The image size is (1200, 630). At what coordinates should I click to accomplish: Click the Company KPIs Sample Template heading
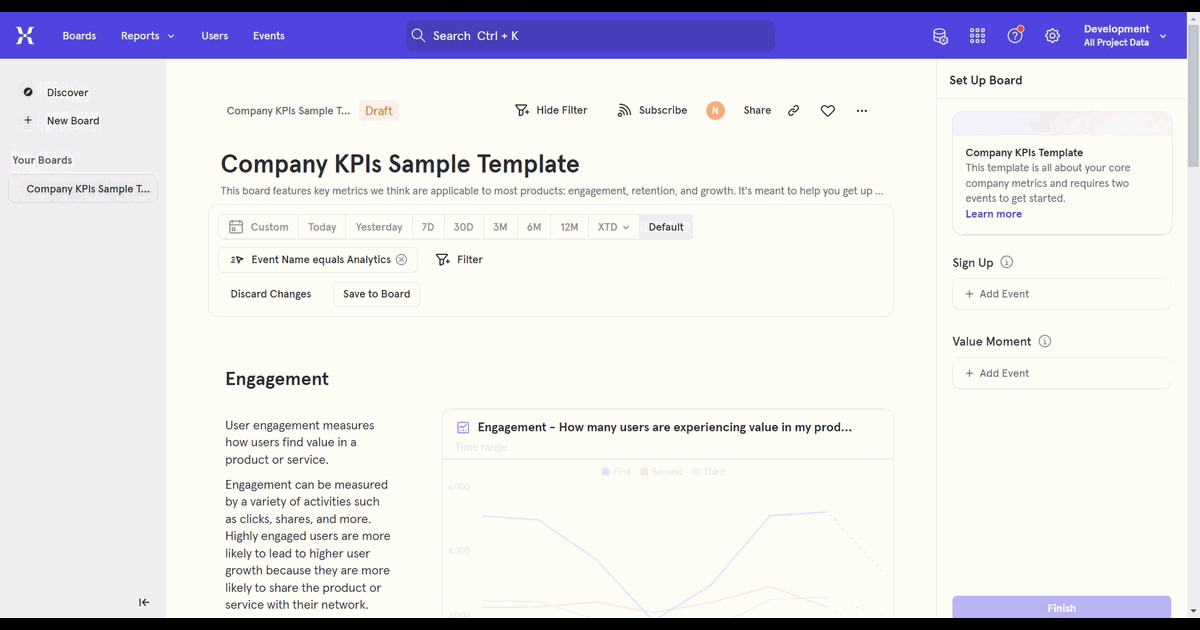click(x=400, y=164)
